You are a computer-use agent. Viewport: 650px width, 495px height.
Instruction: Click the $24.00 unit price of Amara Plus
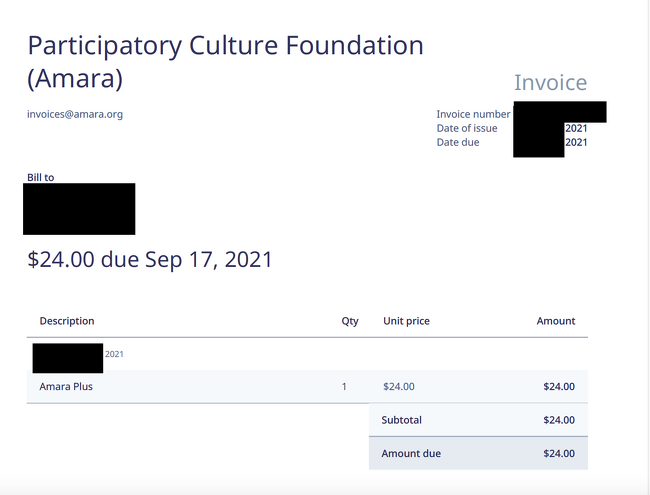pyautogui.click(x=399, y=386)
